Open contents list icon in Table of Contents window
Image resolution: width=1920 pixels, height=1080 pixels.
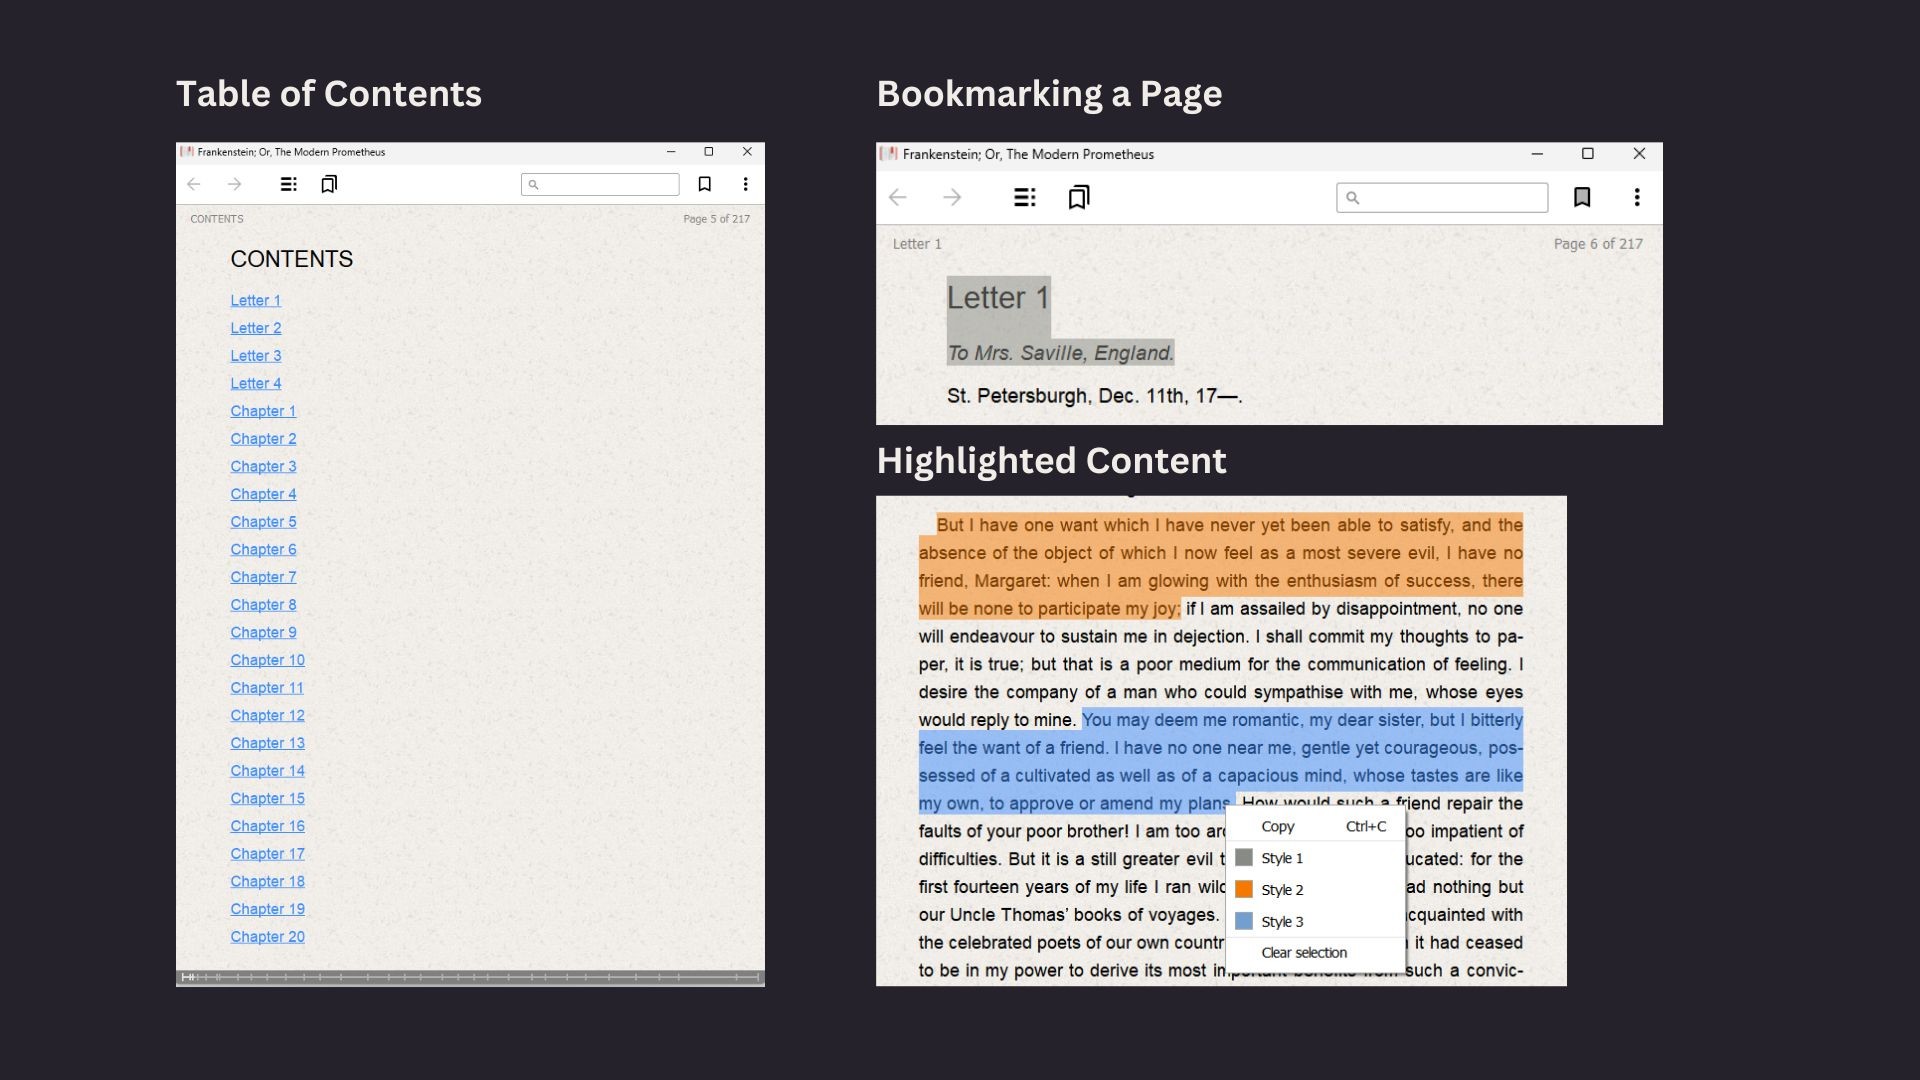(288, 184)
